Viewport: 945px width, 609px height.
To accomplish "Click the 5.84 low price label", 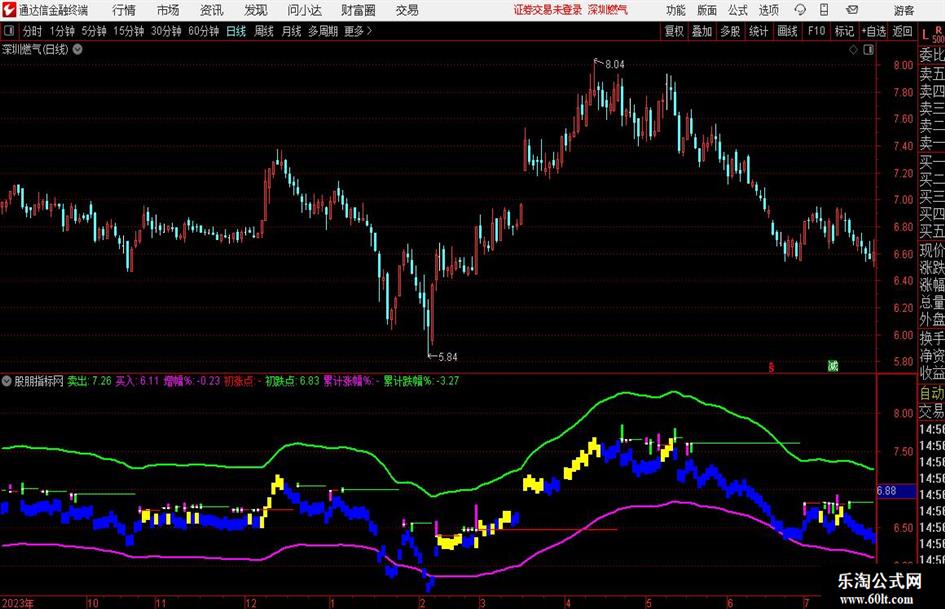I will pyautogui.click(x=448, y=357).
